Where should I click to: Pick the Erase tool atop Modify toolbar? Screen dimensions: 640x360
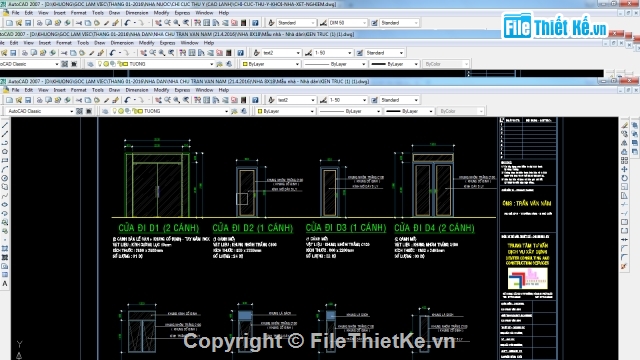(x=624, y=125)
